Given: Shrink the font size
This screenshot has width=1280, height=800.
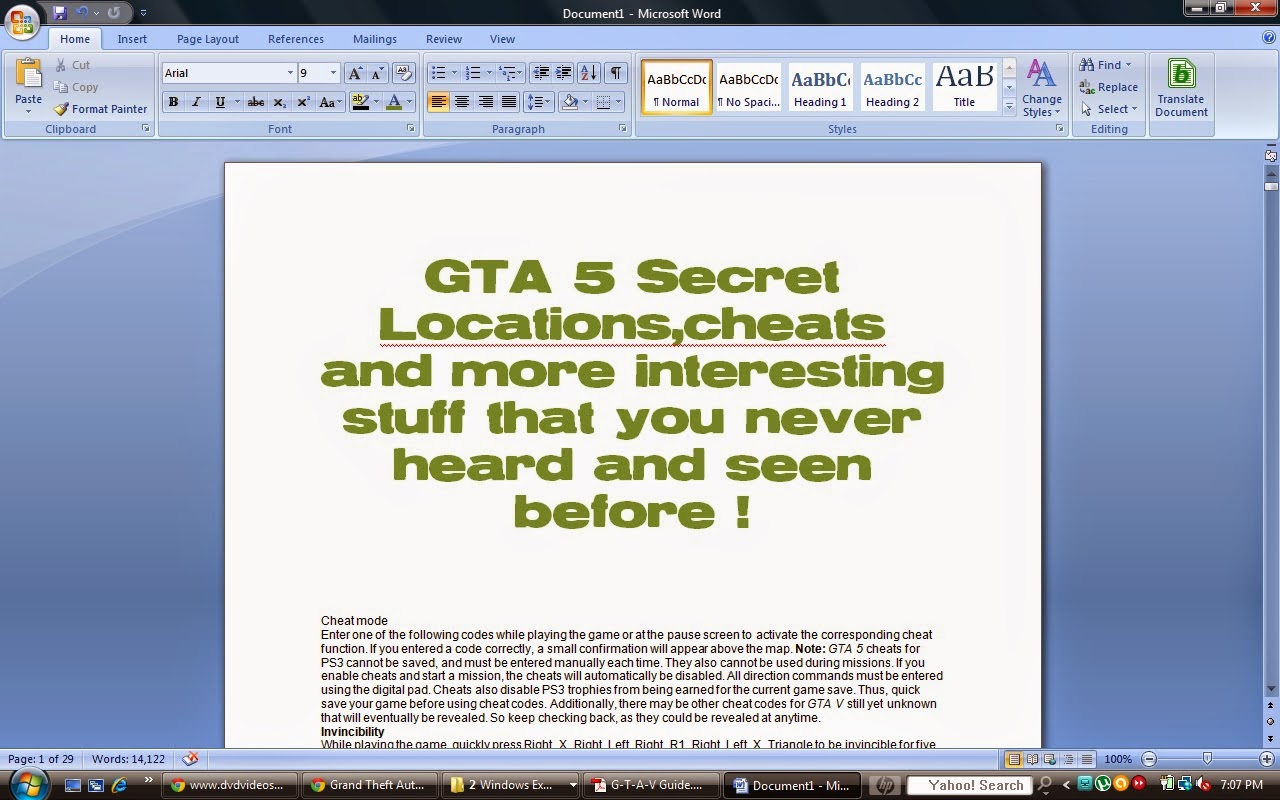Looking at the screenshot, I should click(x=377, y=73).
